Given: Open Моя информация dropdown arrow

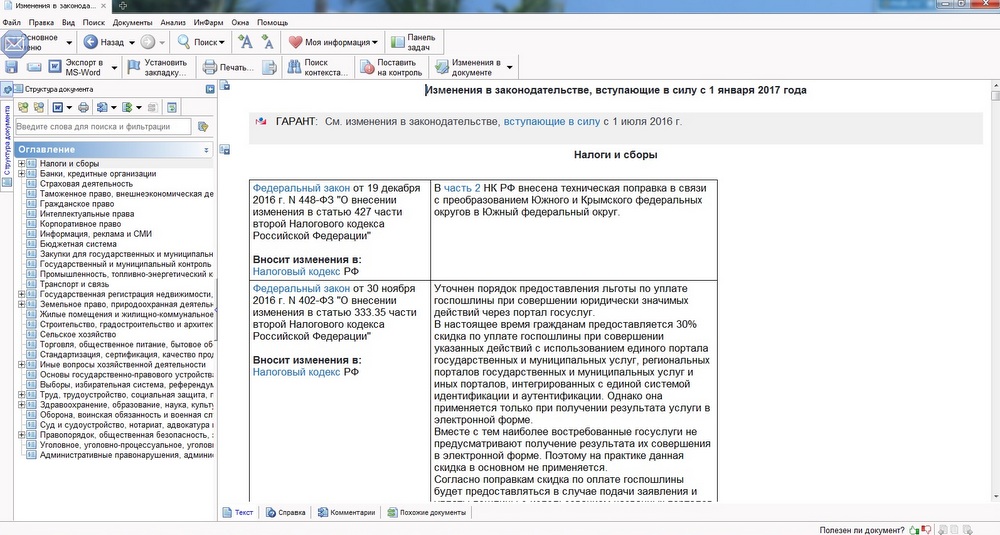Looking at the screenshot, I should tap(375, 43).
